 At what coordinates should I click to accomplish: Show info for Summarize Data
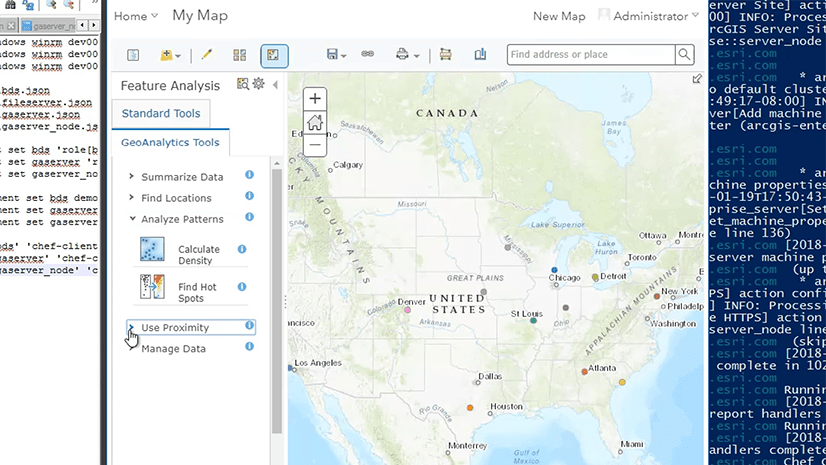[249, 174]
